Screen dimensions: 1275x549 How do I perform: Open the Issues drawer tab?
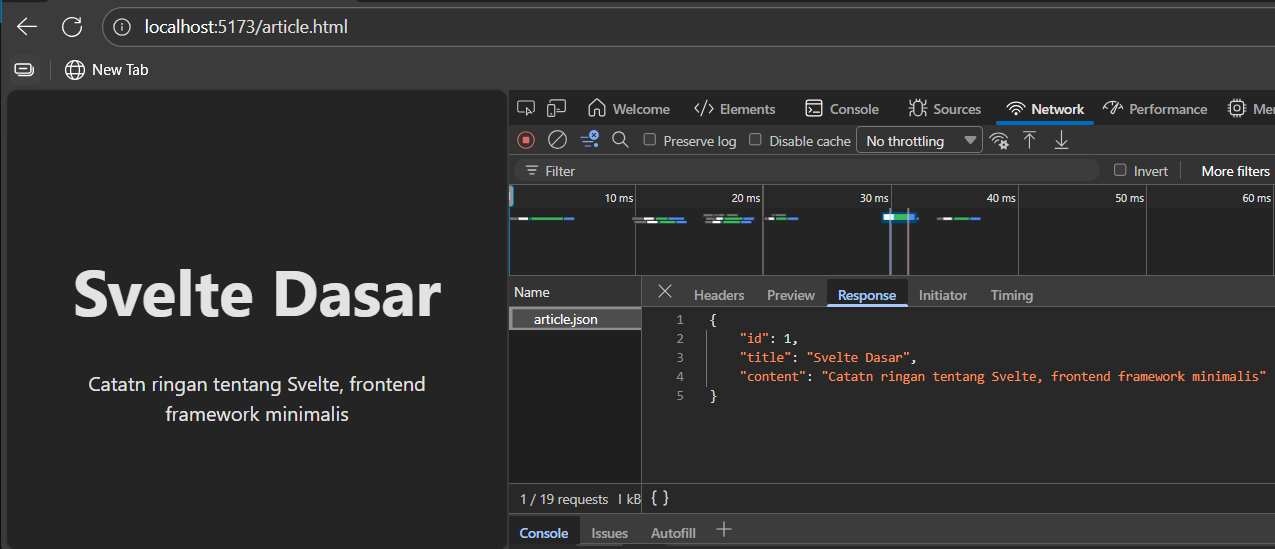[x=609, y=533]
